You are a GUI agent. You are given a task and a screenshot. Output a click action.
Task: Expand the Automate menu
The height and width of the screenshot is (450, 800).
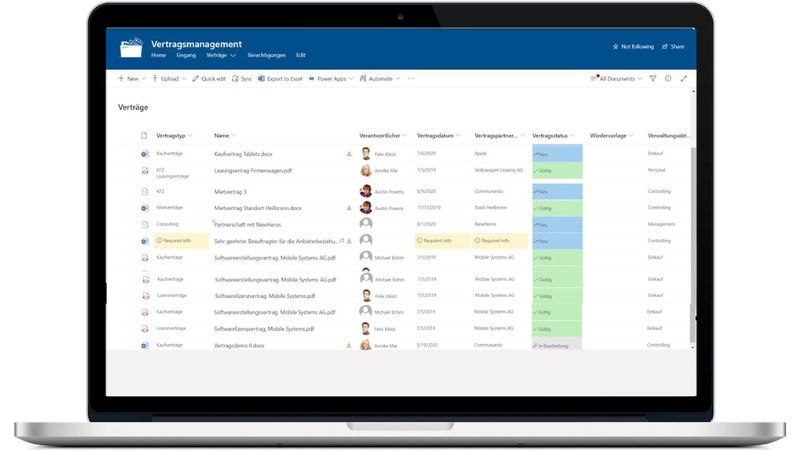(x=380, y=79)
